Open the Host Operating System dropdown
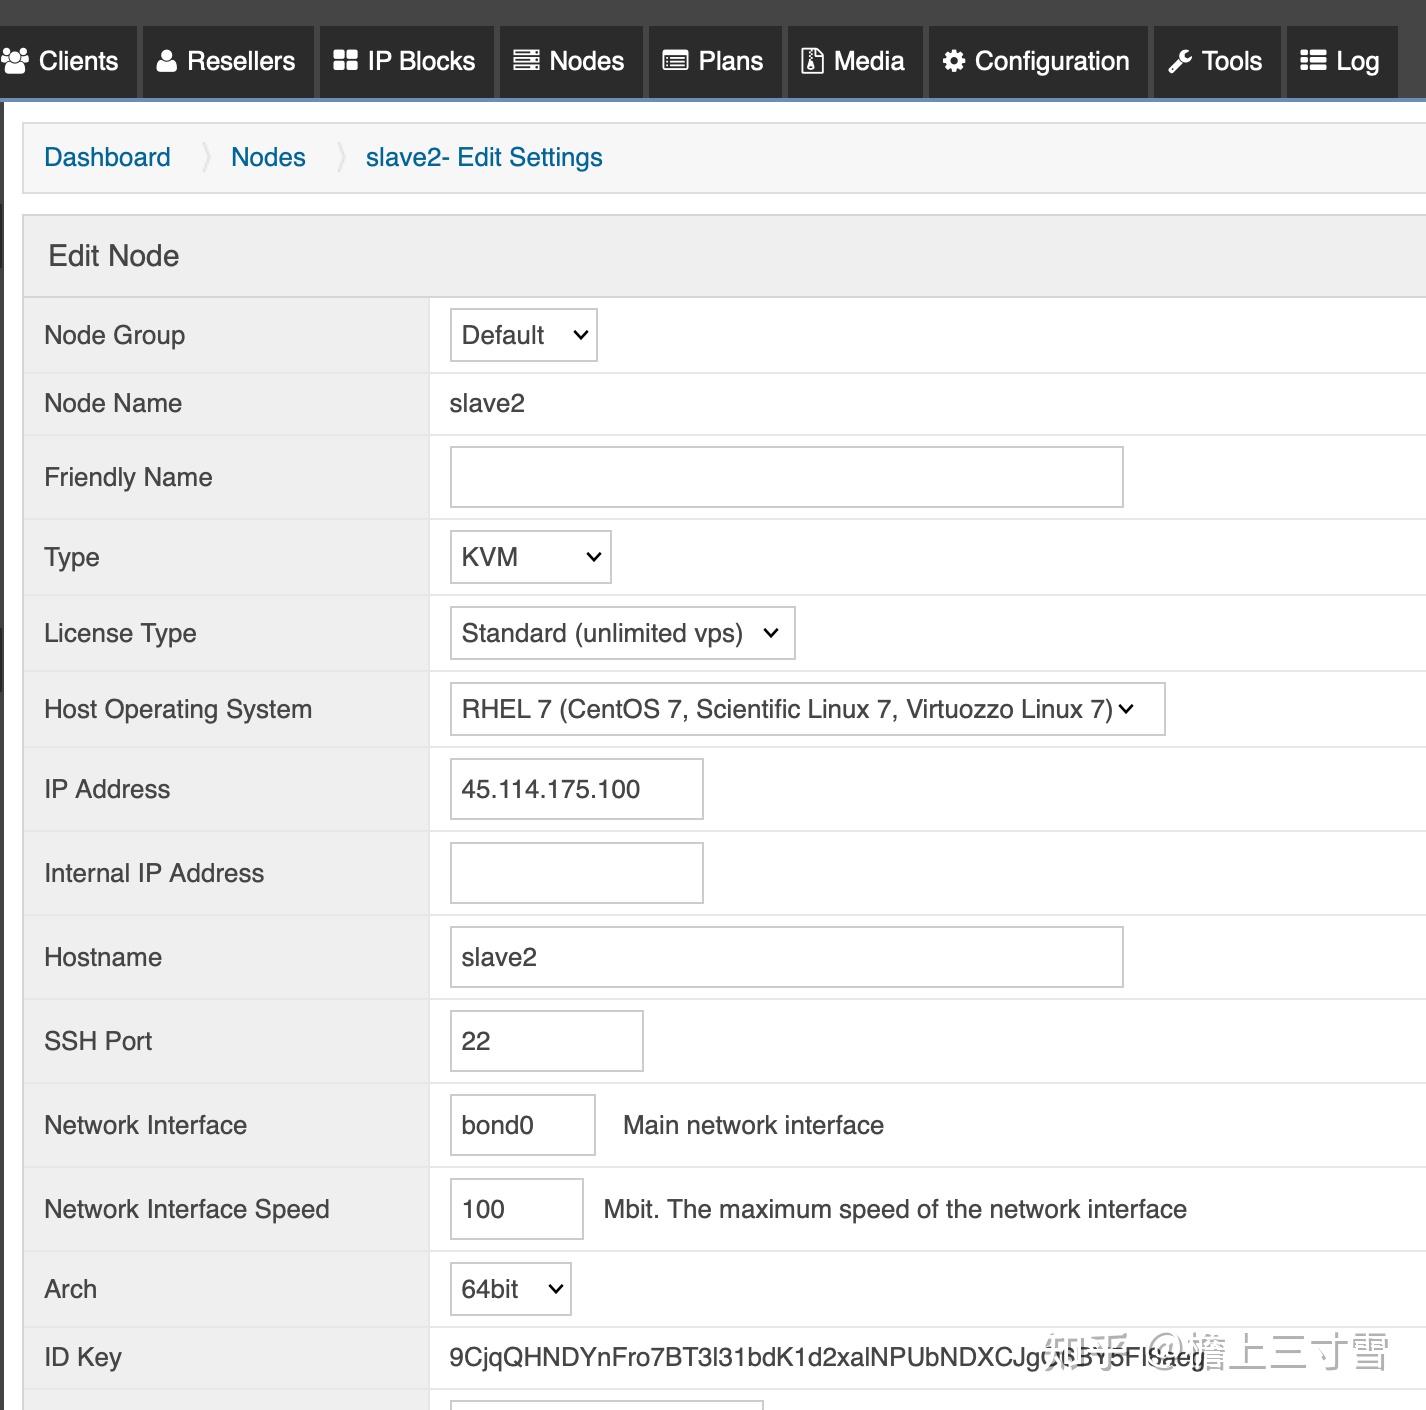This screenshot has height=1410, width=1426. [806, 709]
